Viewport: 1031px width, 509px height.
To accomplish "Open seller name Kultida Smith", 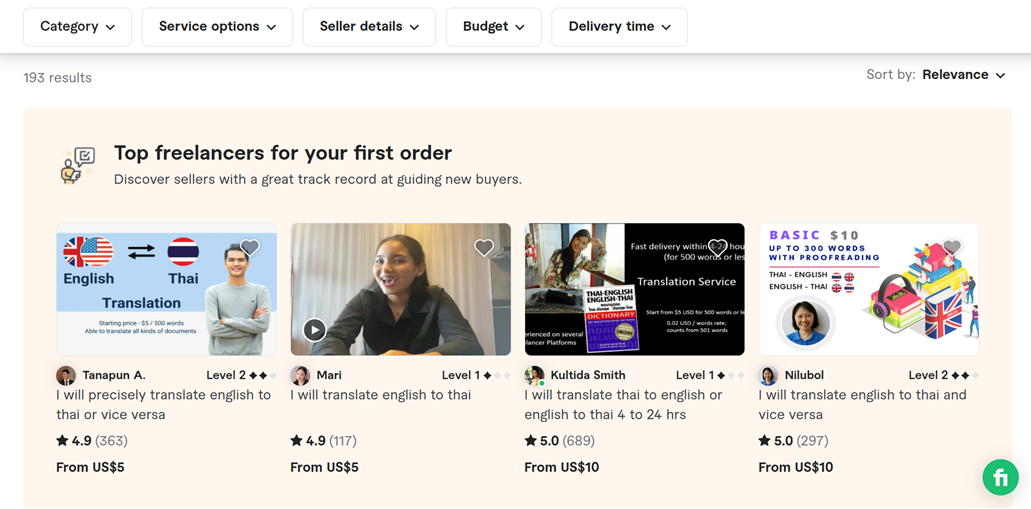I will (588, 376).
